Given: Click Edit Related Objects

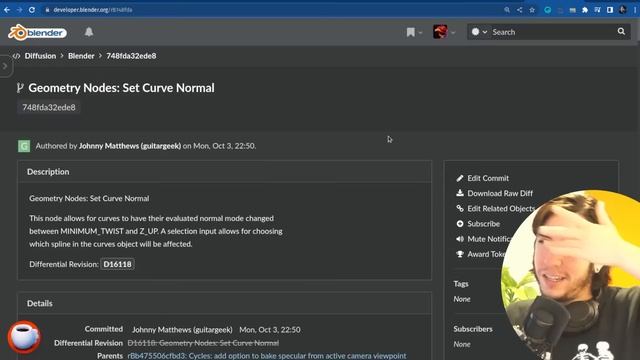Looking at the screenshot, I should pos(496,209).
